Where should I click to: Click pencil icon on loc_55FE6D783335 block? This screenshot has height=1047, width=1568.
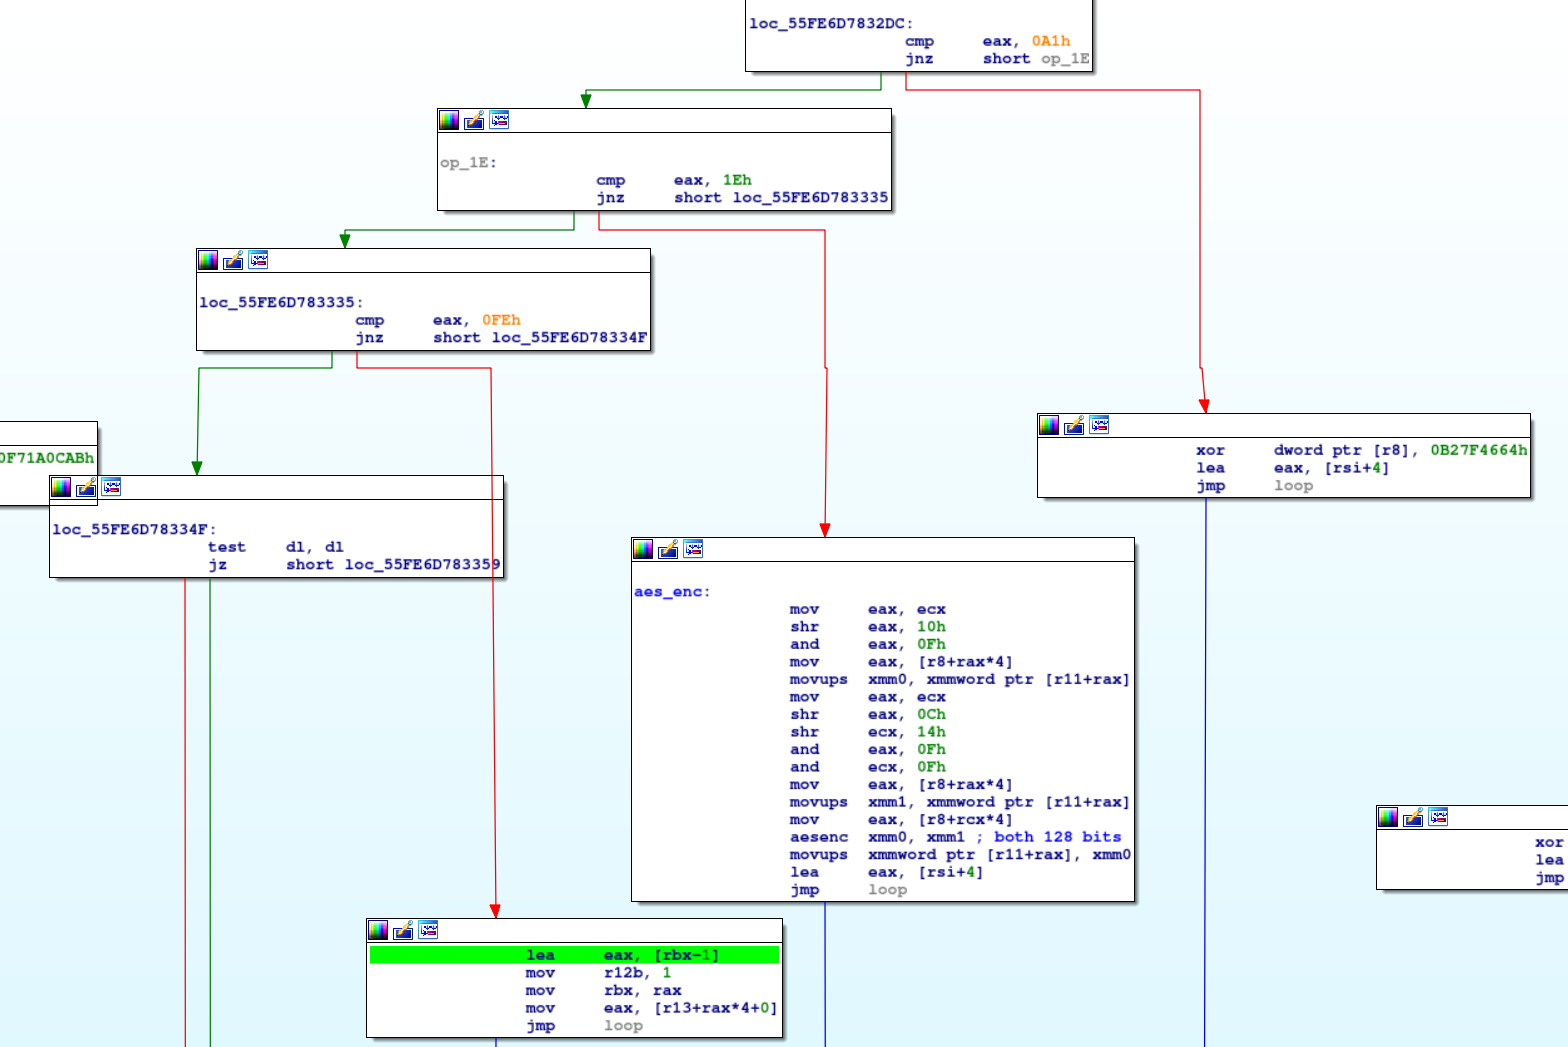(233, 260)
